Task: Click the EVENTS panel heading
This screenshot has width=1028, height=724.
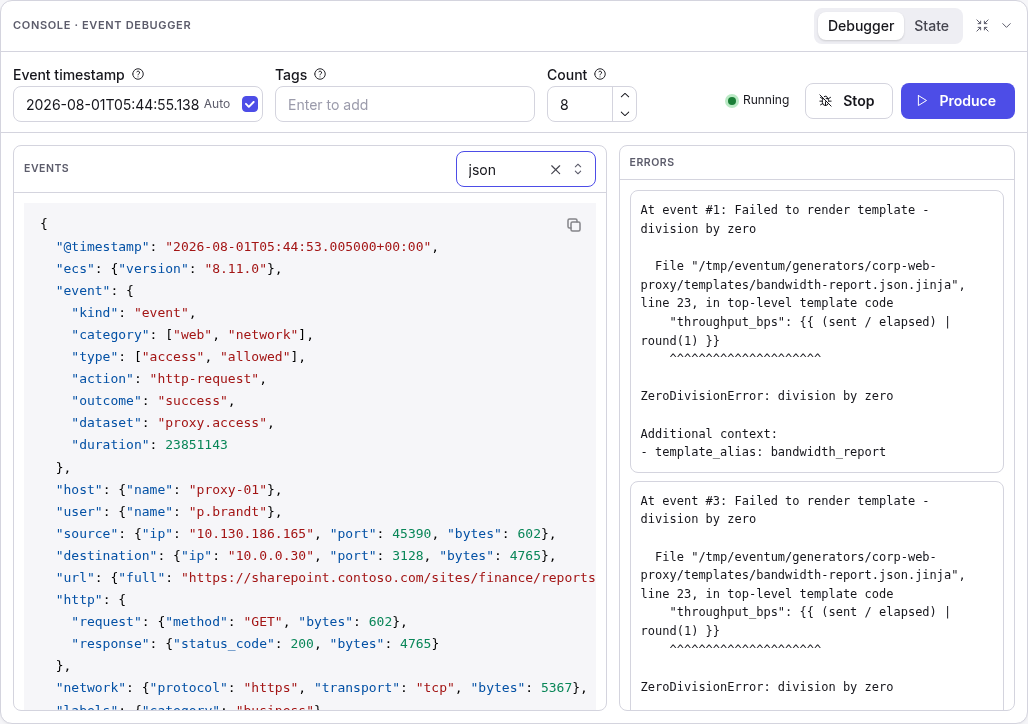Action: [46, 169]
